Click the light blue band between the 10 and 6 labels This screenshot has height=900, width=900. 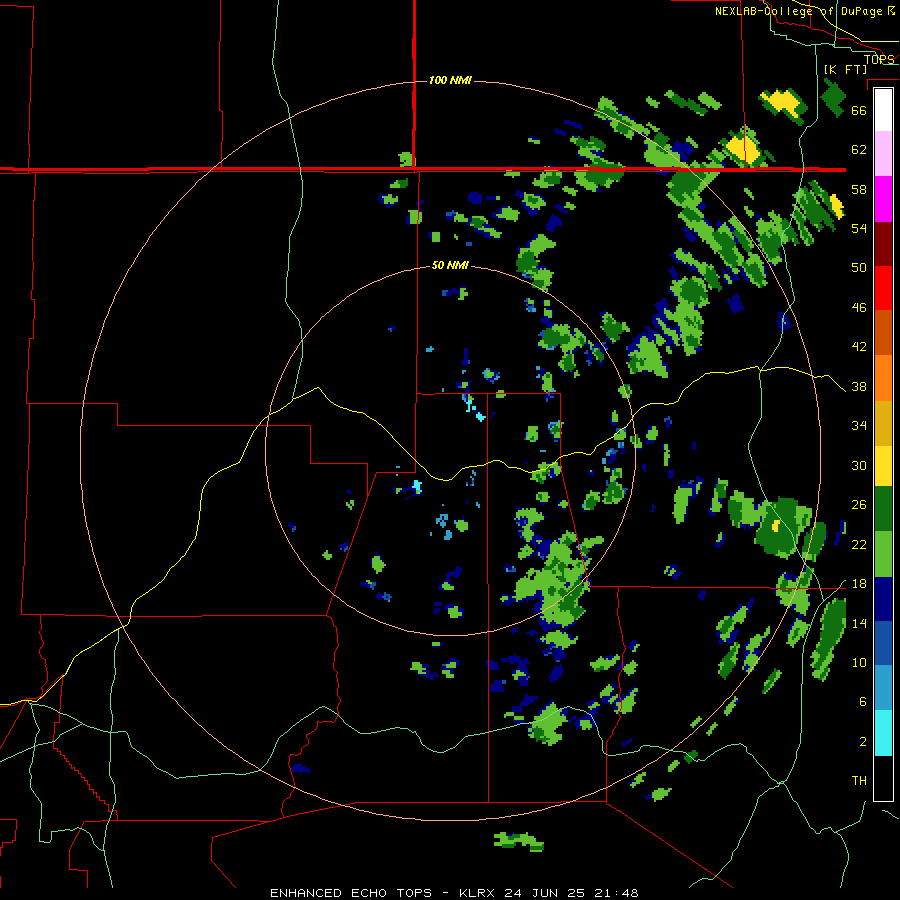[883, 688]
